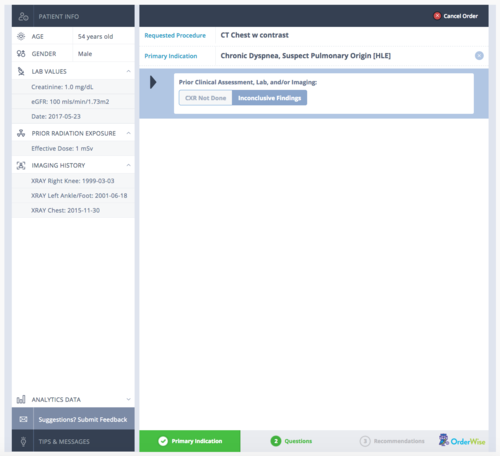Clear the Chronic Dyspnea primary indication

tap(479, 56)
